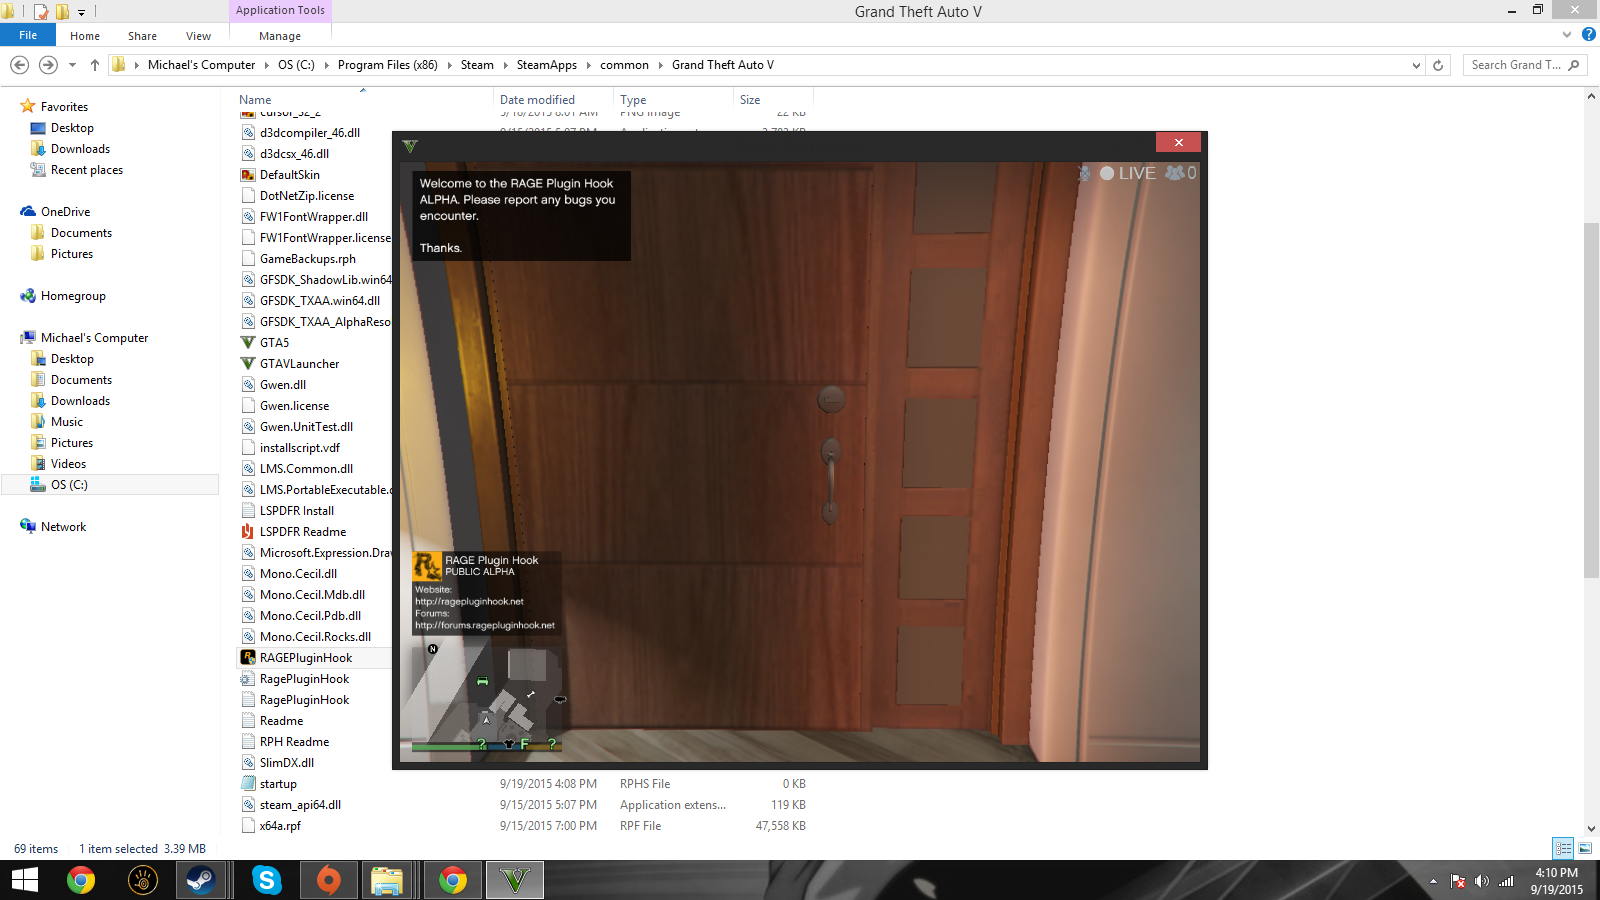Show hidden tray icons with the up arrow
1600x900 pixels.
(1433, 881)
